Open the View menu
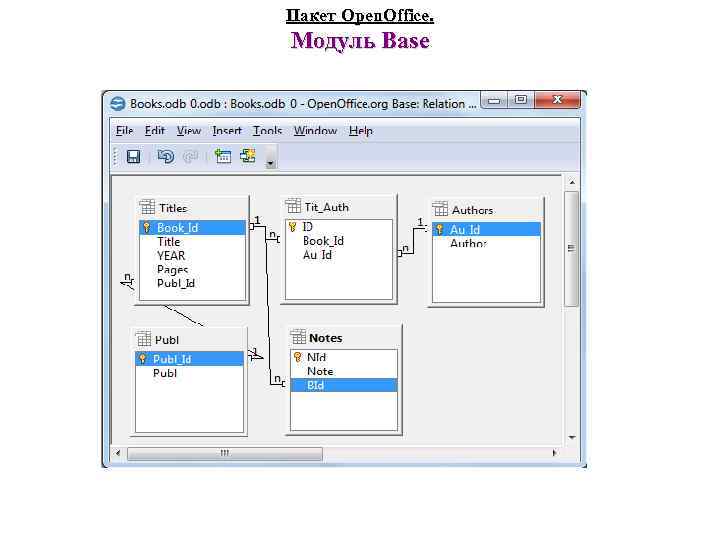 189,131
